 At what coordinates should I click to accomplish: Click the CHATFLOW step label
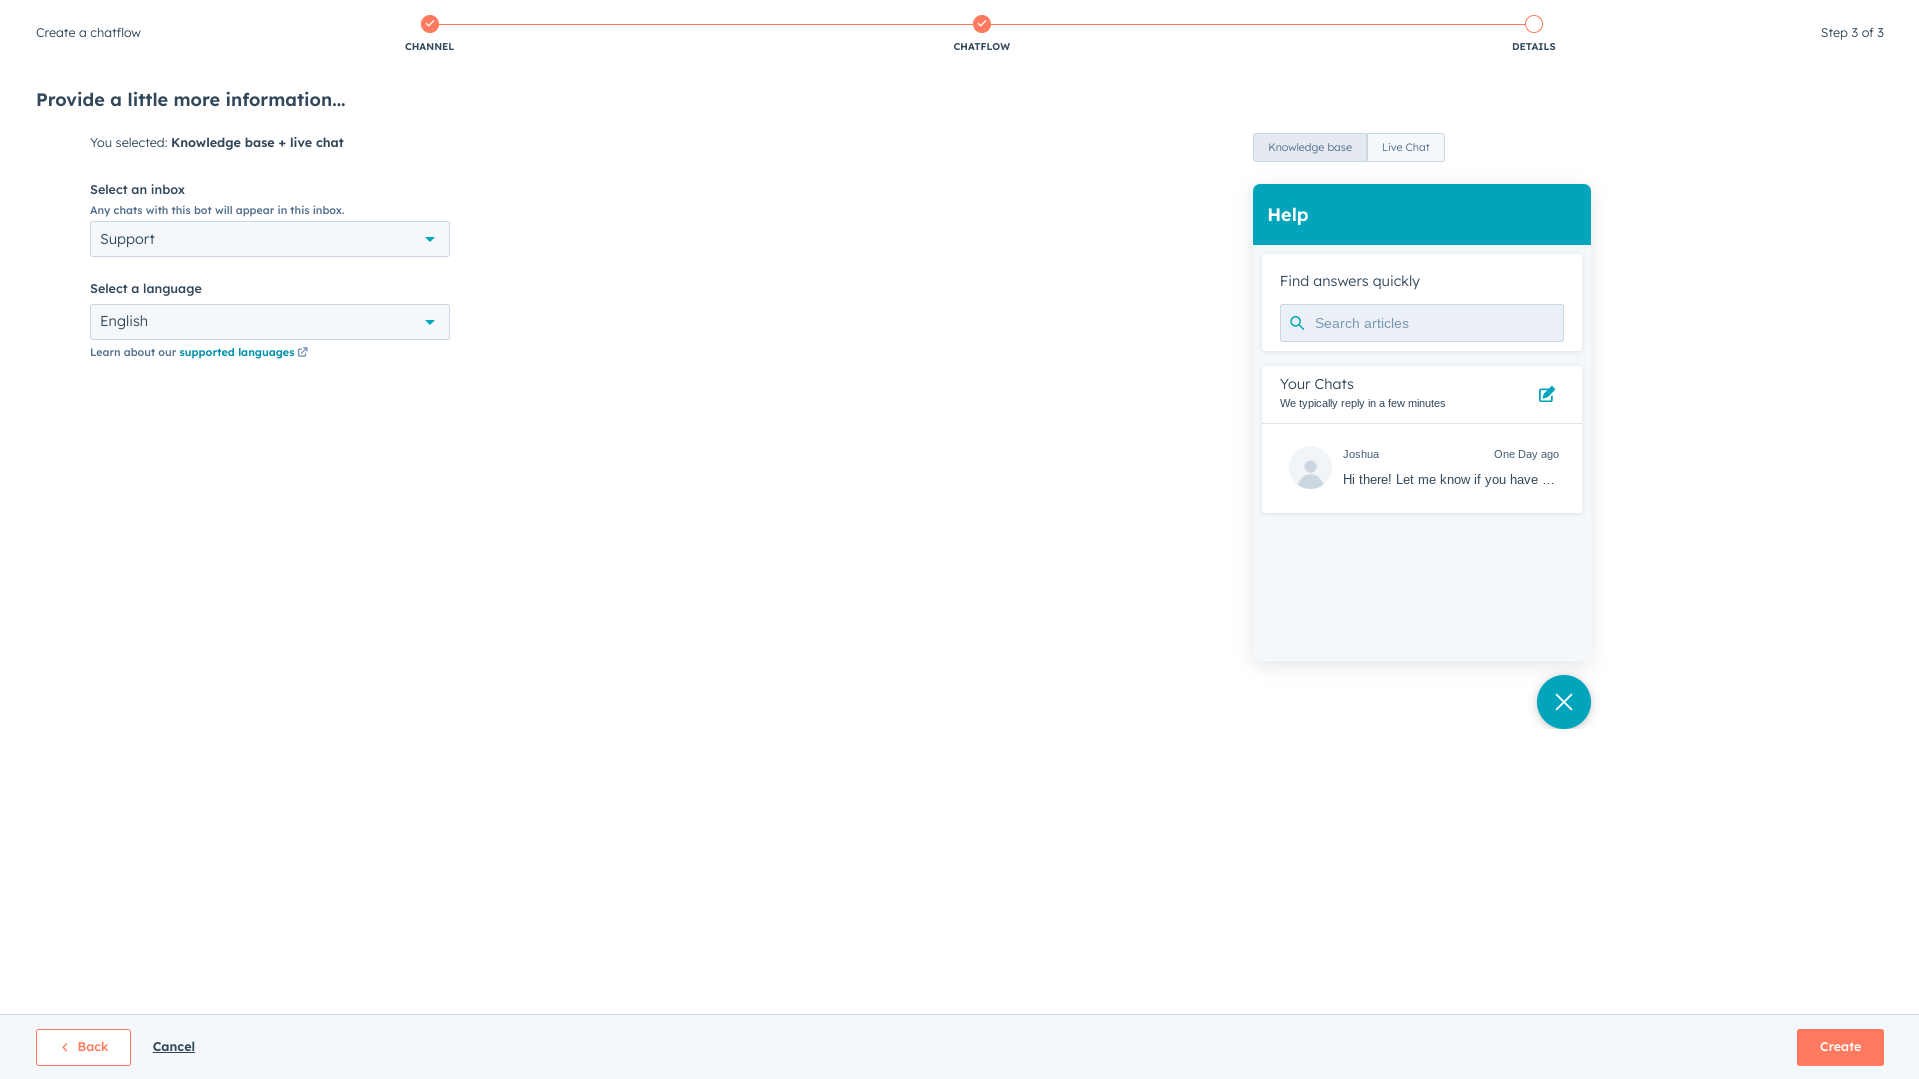pyautogui.click(x=982, y=47)
